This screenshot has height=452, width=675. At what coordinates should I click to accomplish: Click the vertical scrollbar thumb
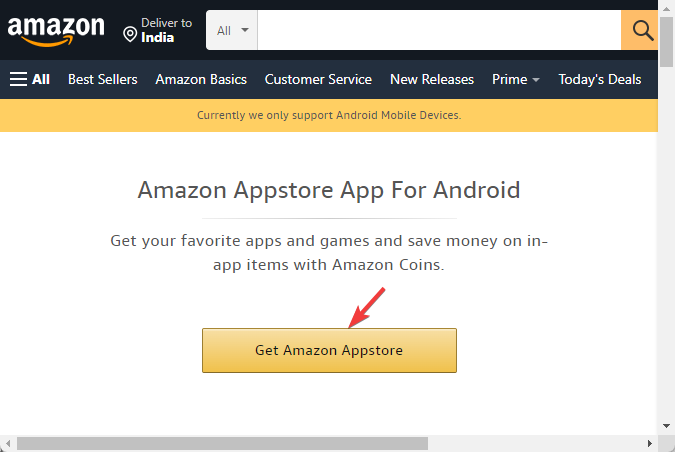coord(666,42)
